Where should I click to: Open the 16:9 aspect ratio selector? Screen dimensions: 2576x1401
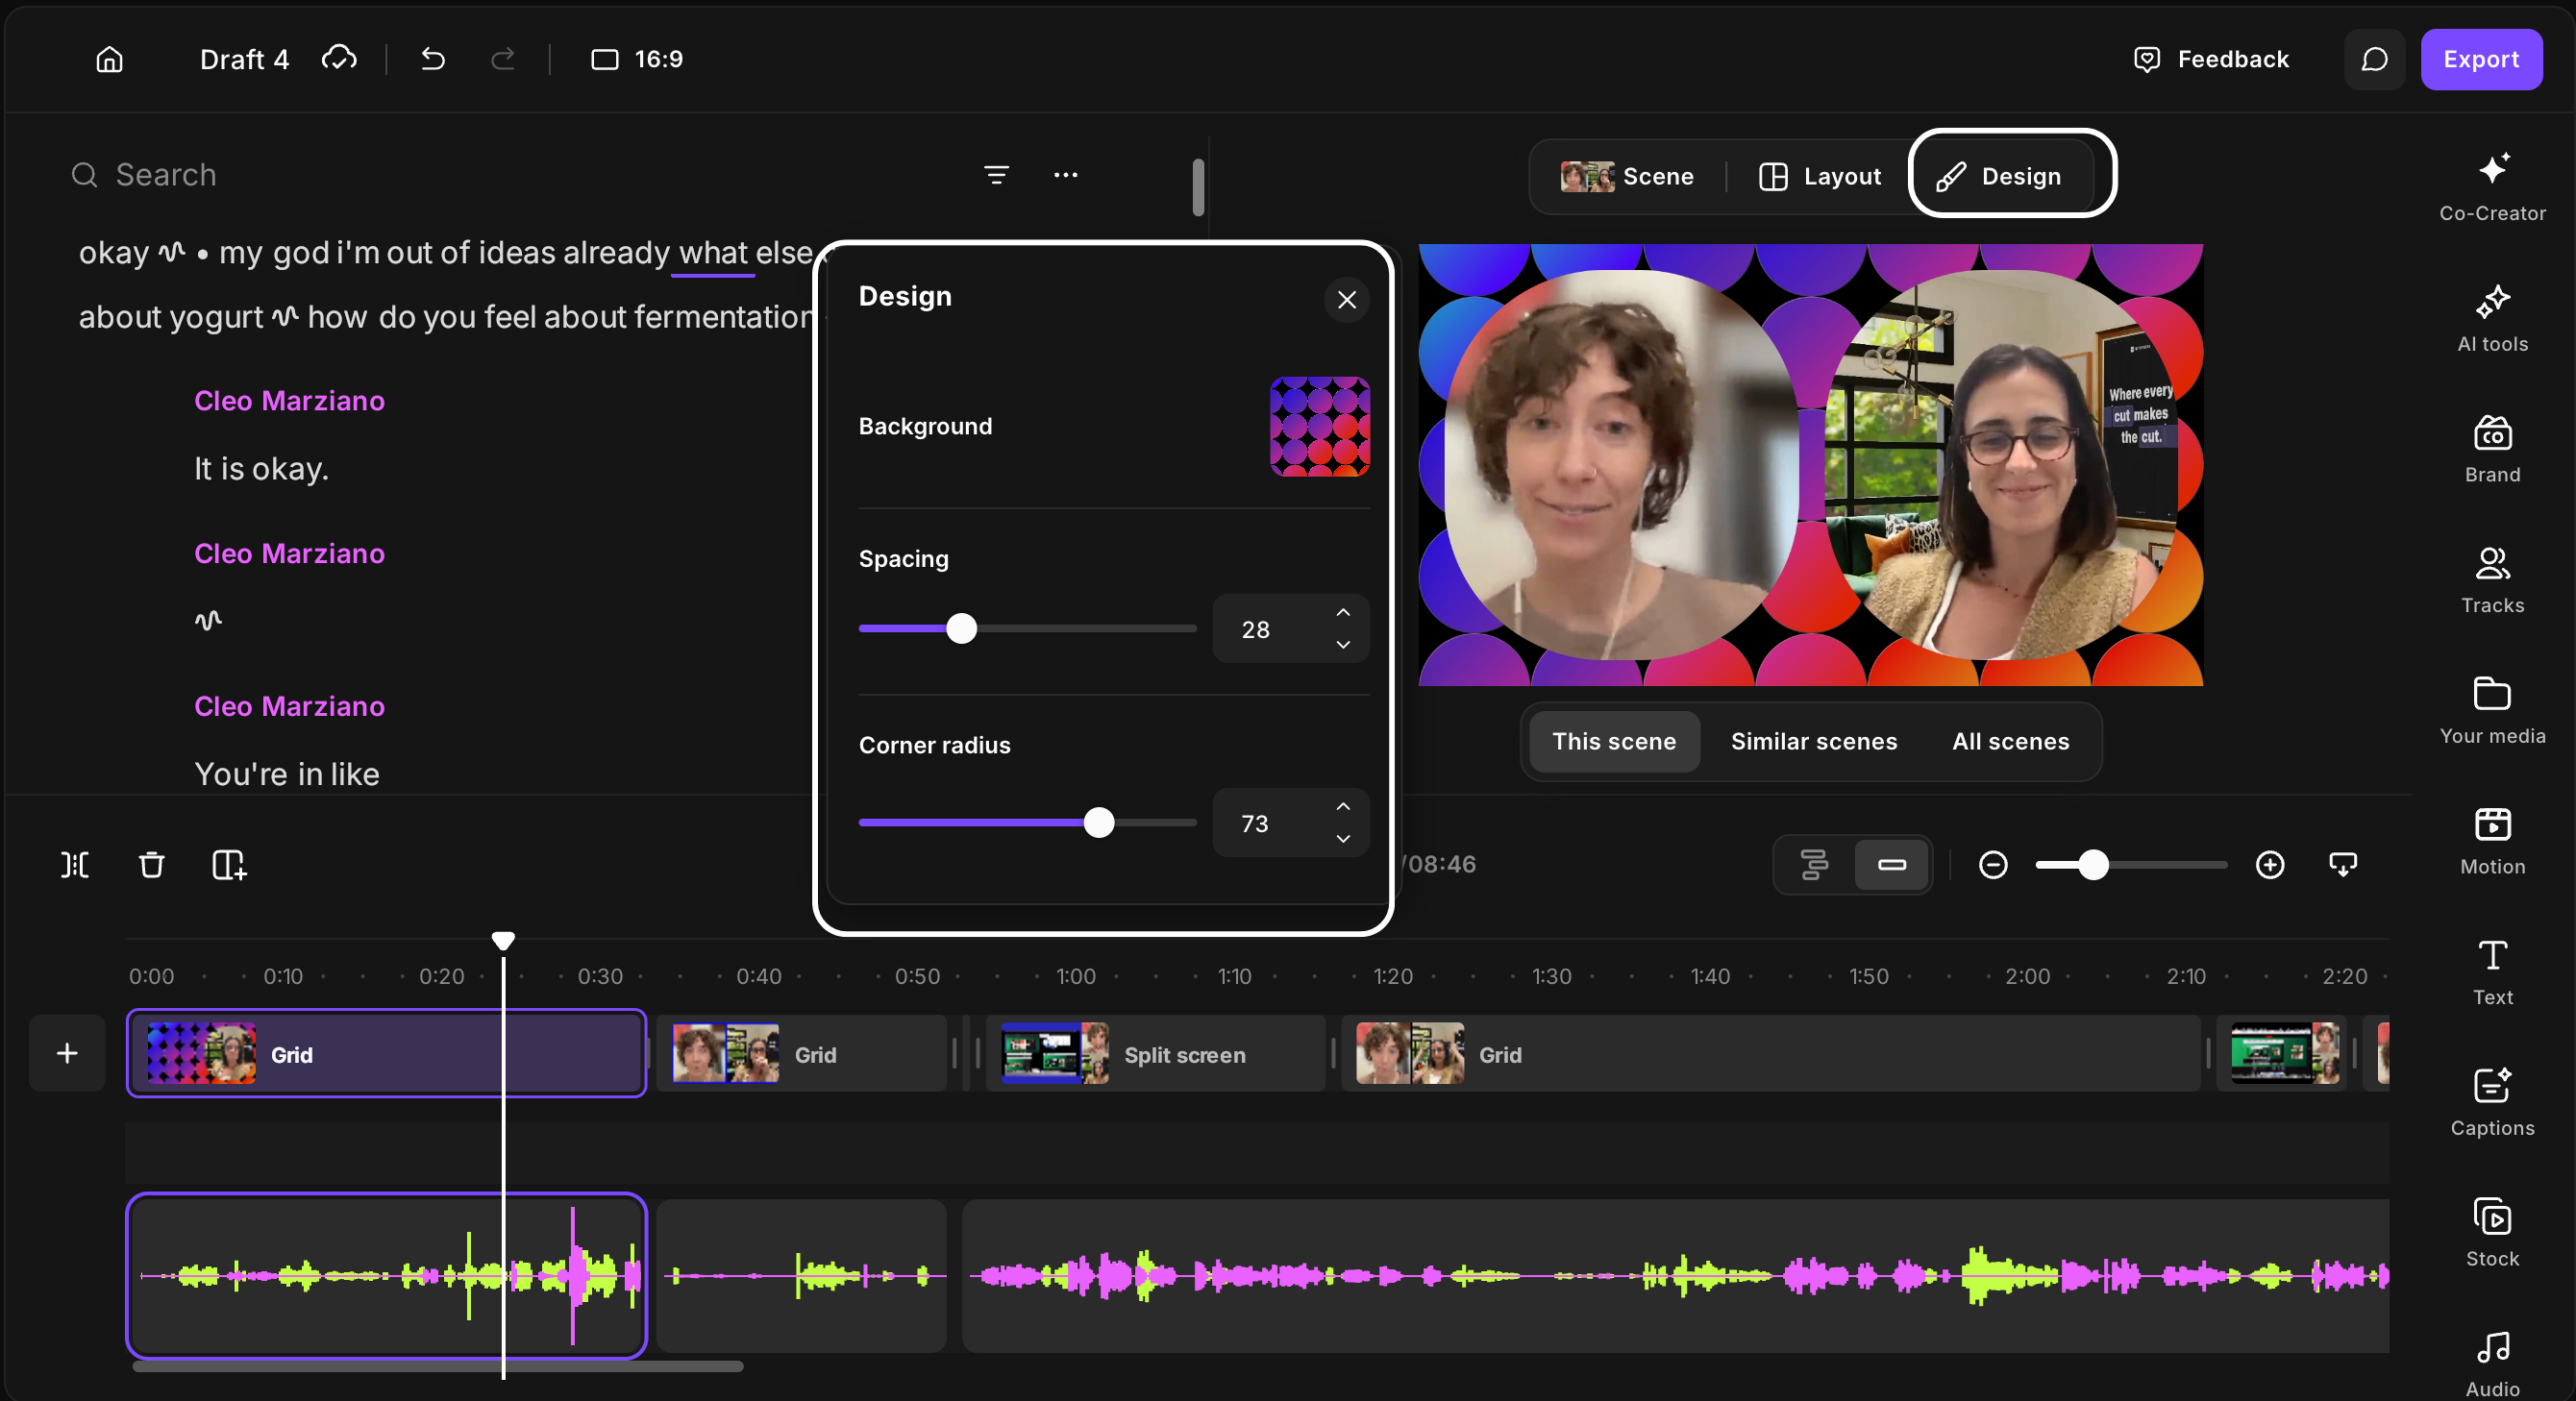click(636, 59)
